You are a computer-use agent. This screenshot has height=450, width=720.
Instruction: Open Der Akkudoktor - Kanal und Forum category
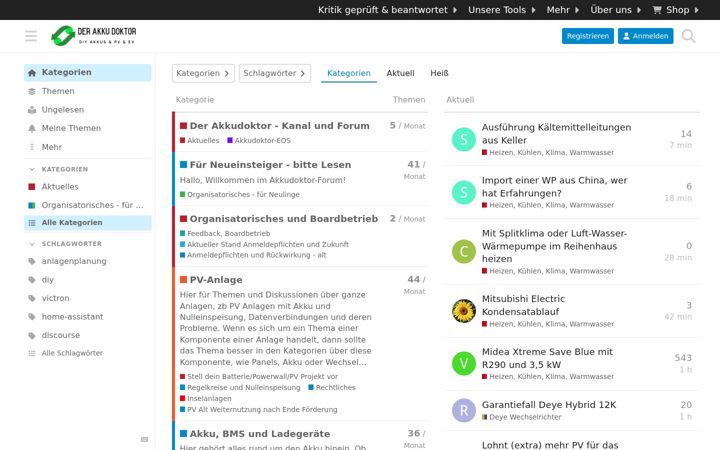(279, 126)
